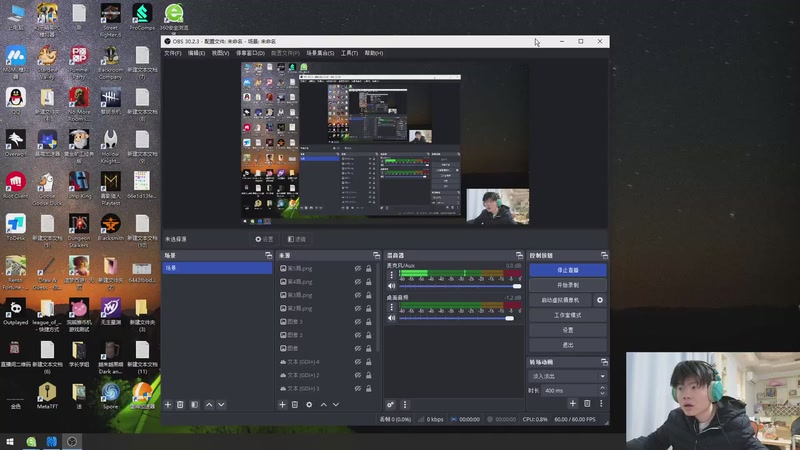Open 场景集合(S) menu
Screen dimensions: 800x450
320,53
